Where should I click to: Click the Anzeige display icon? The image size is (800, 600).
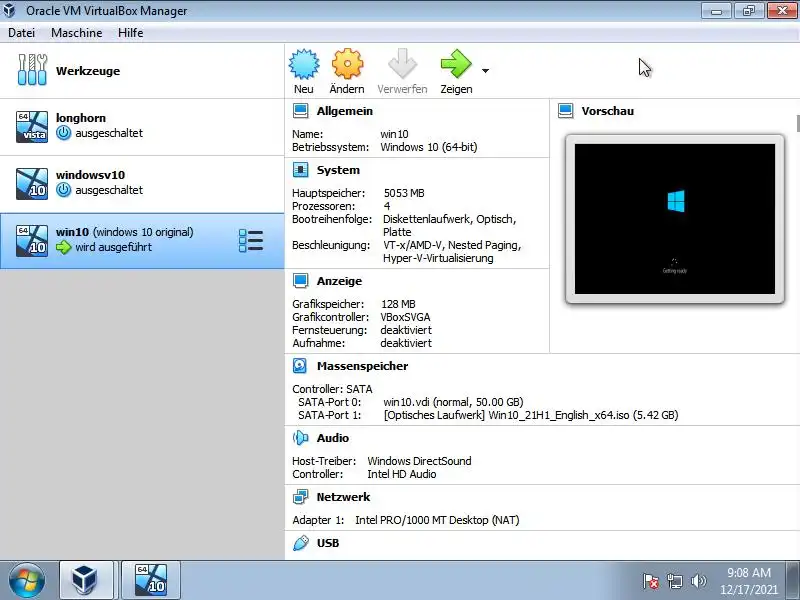[301, 281]
